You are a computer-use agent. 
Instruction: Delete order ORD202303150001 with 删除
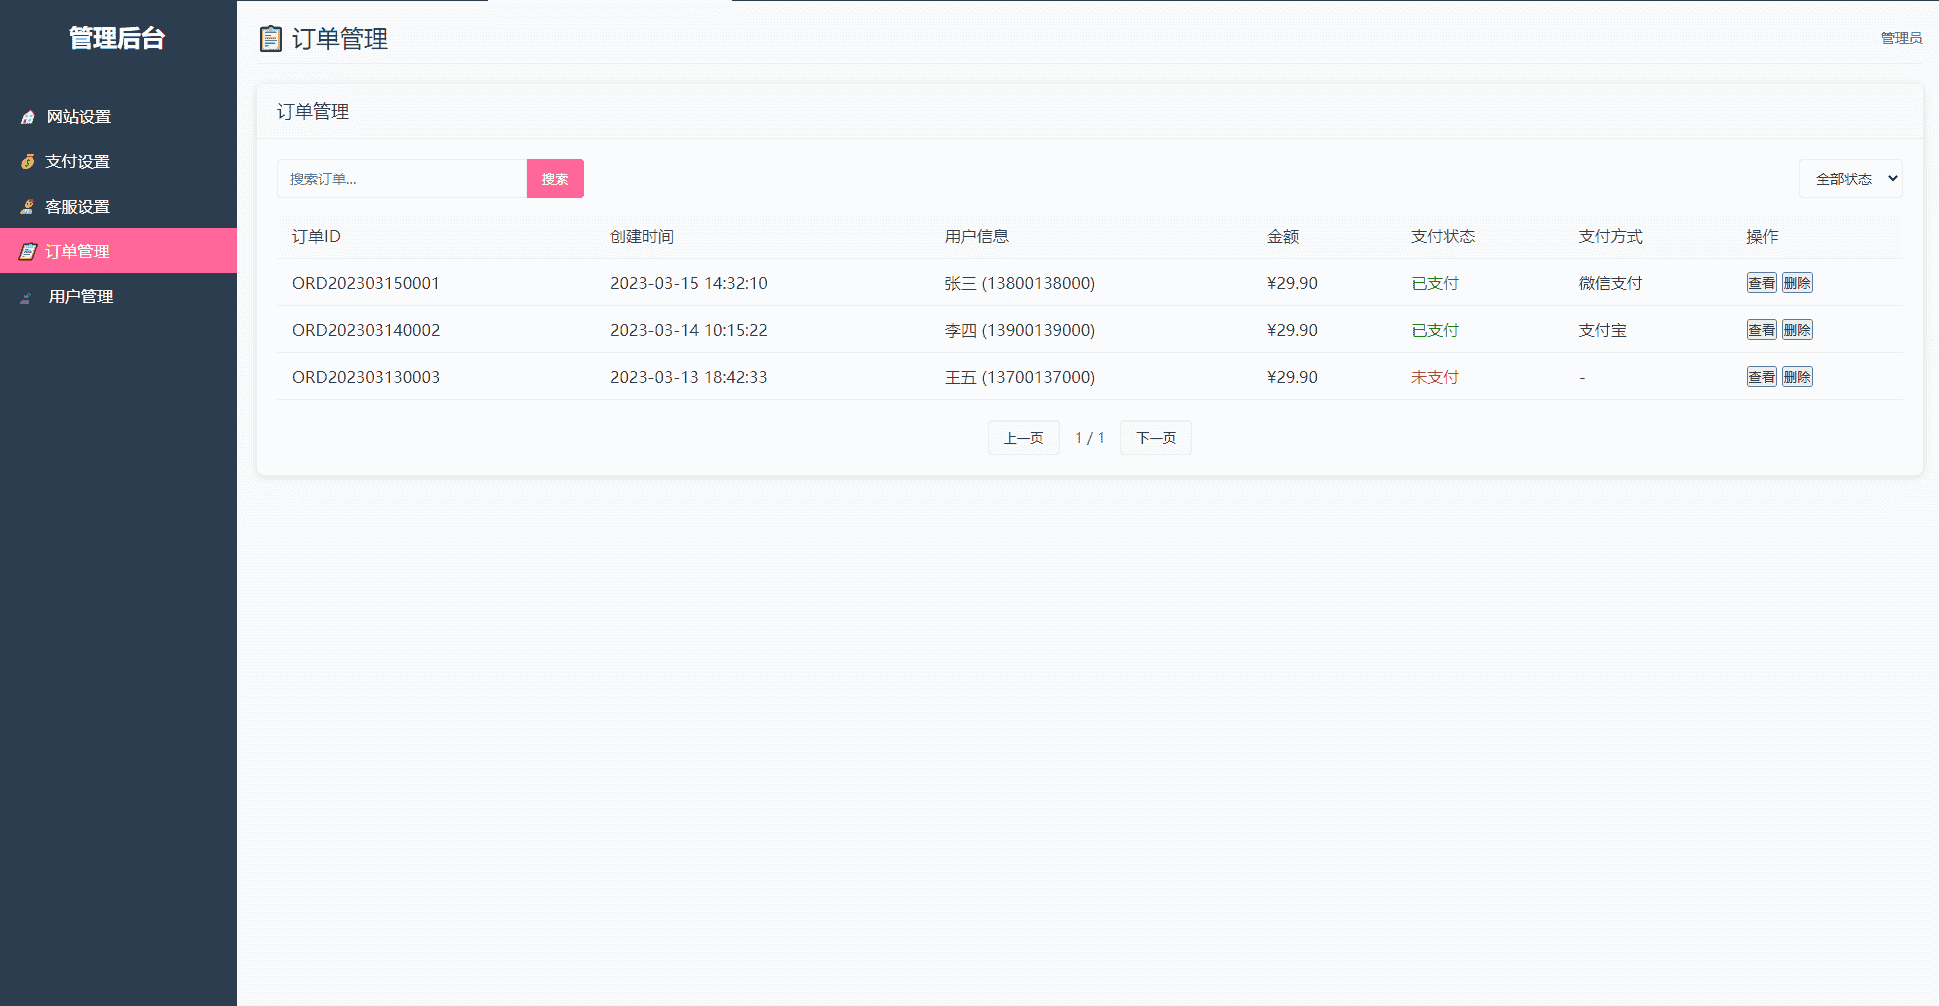coord(1797,283)
